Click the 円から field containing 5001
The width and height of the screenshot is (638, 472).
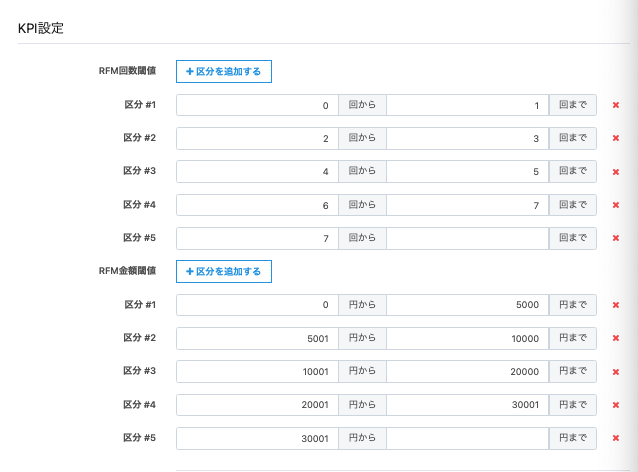click(x=257, y=338)
